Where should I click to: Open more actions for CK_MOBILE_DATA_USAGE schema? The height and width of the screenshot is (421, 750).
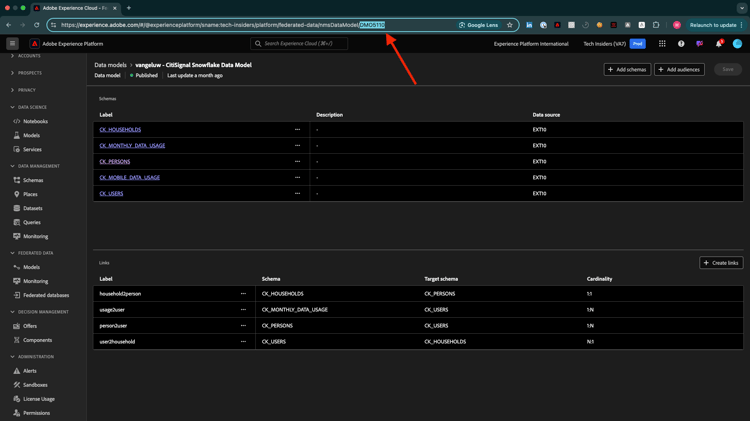pyautogui.click(x=298, y=177)
